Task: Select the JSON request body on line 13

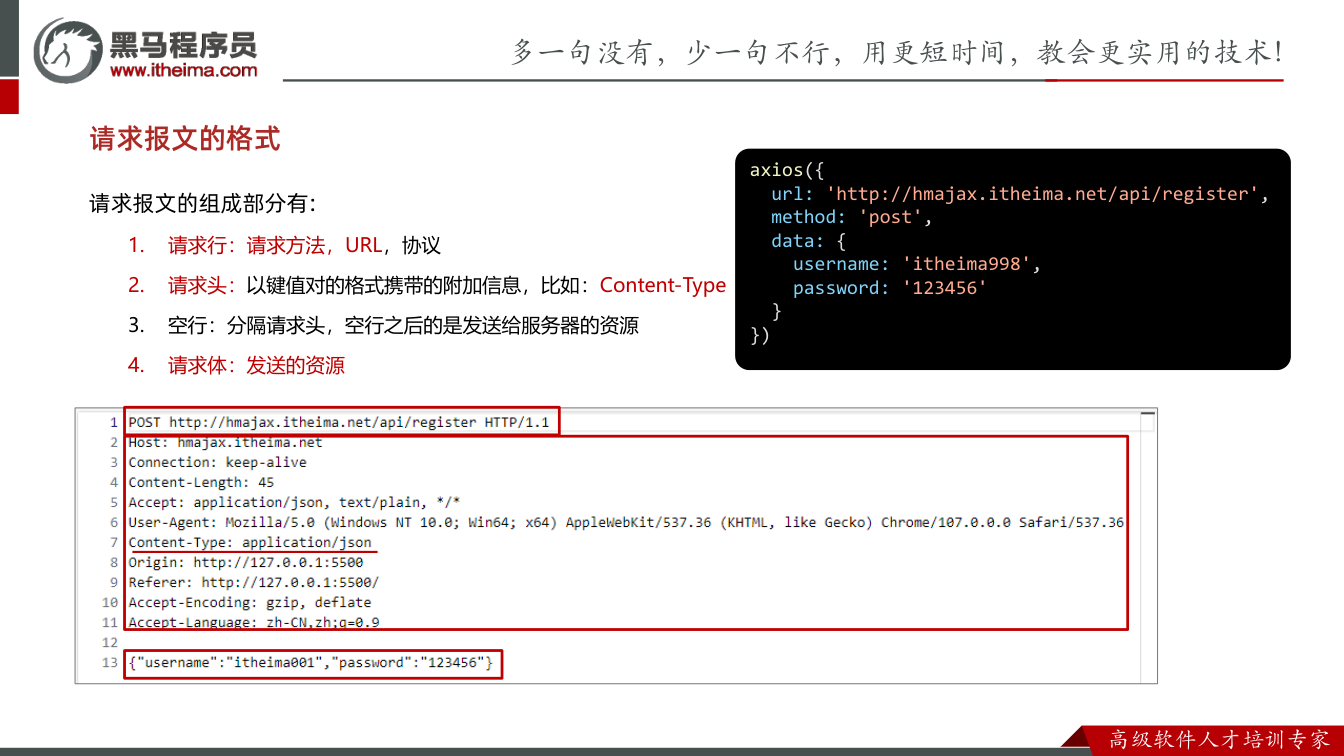Action: (311, 662)
